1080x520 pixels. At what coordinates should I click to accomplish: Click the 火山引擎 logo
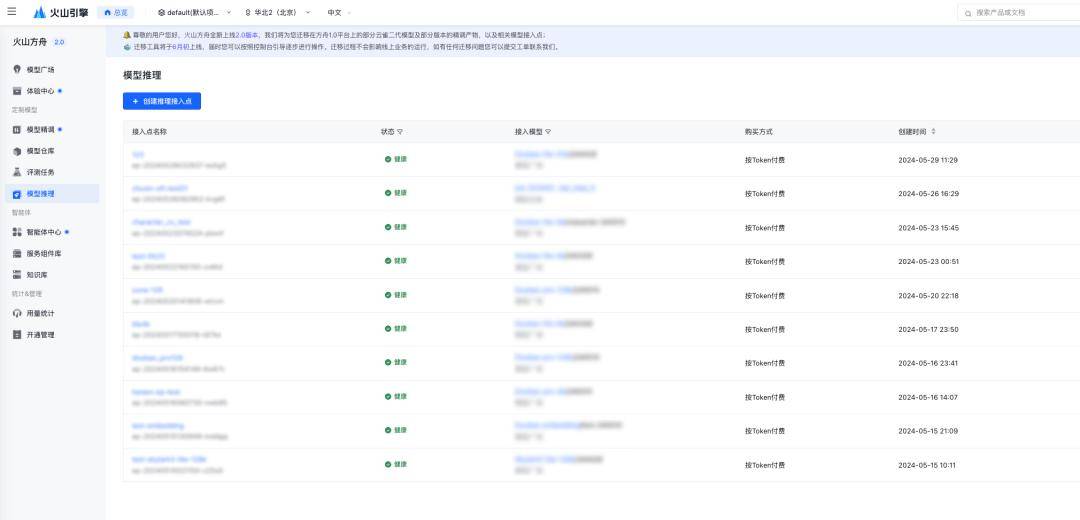[61, 12]
